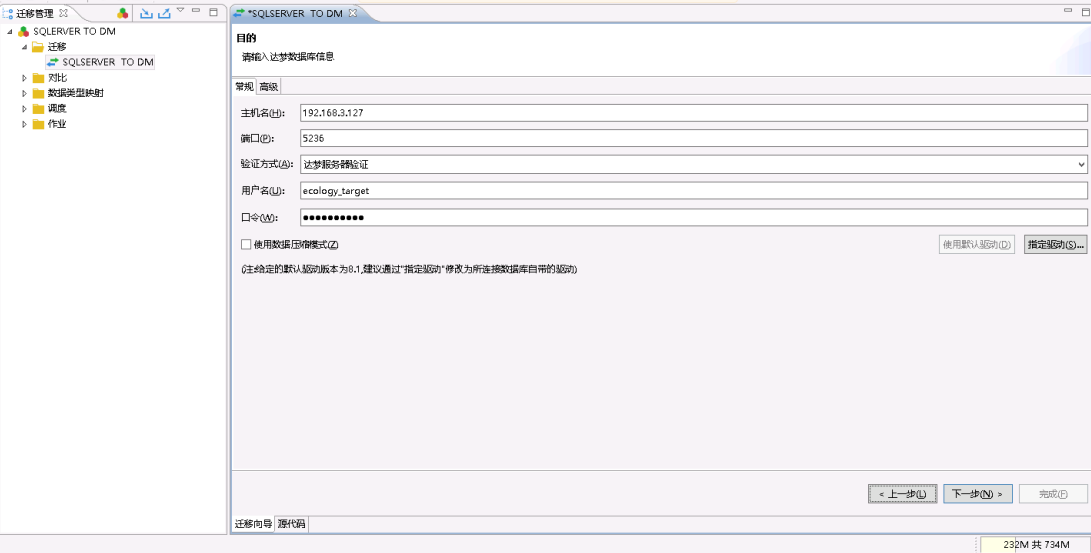Switch to the 源代码 bottom tab

pyautogui.click(x=291, y=524)
